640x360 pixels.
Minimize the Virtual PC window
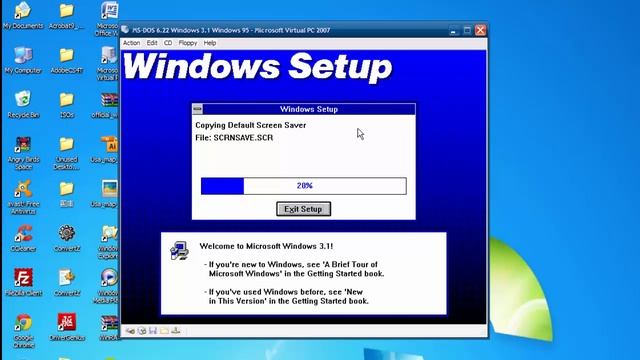click(x=453, y=30)
